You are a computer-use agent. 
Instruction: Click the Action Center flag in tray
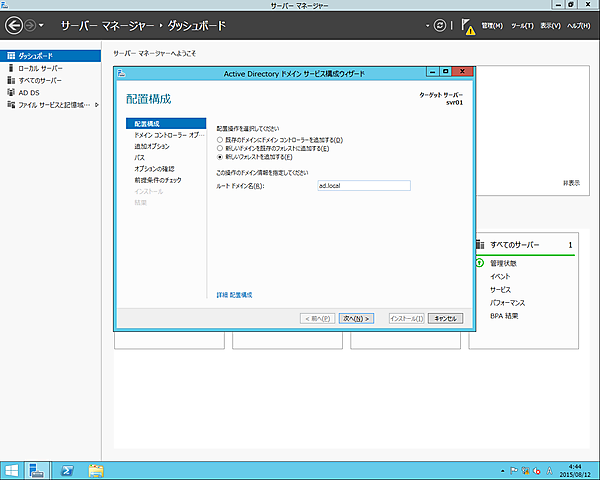point(514,471)
